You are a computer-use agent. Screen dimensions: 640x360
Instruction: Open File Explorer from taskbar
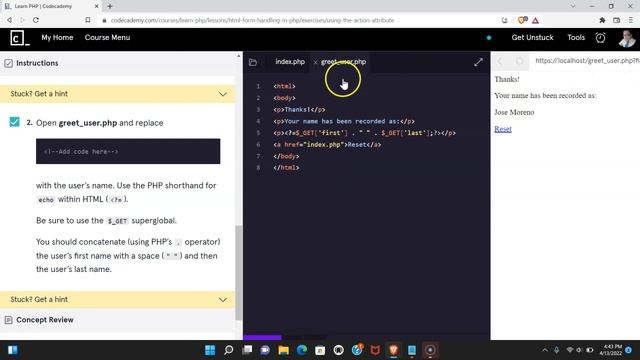[x=283, y=350]
